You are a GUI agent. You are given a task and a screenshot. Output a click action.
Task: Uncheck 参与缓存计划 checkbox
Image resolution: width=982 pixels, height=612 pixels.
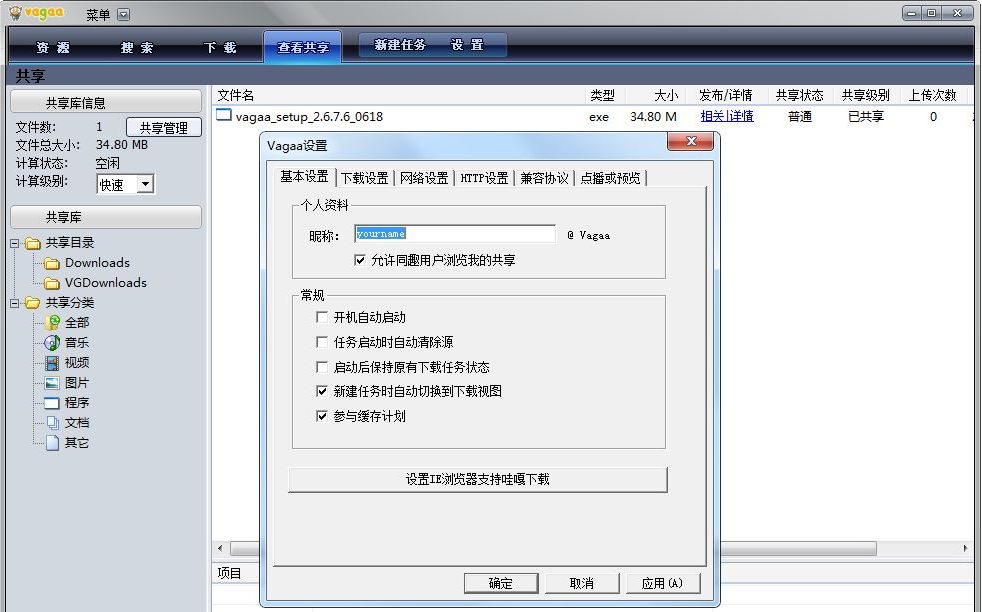(322, 416)
